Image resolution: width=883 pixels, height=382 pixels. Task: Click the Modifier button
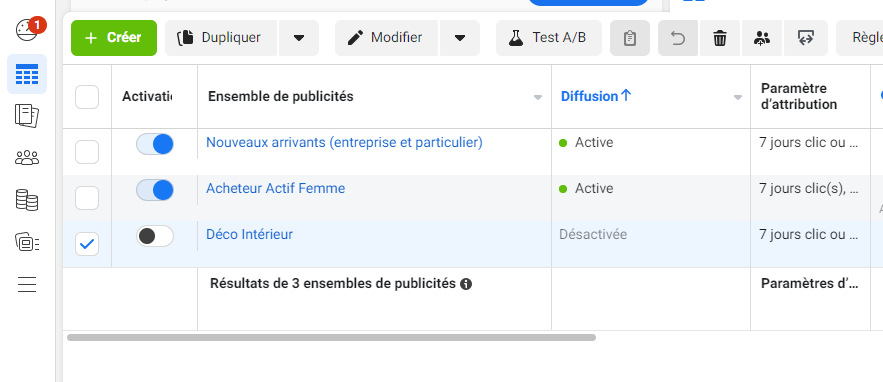click(x=386, y=38)
